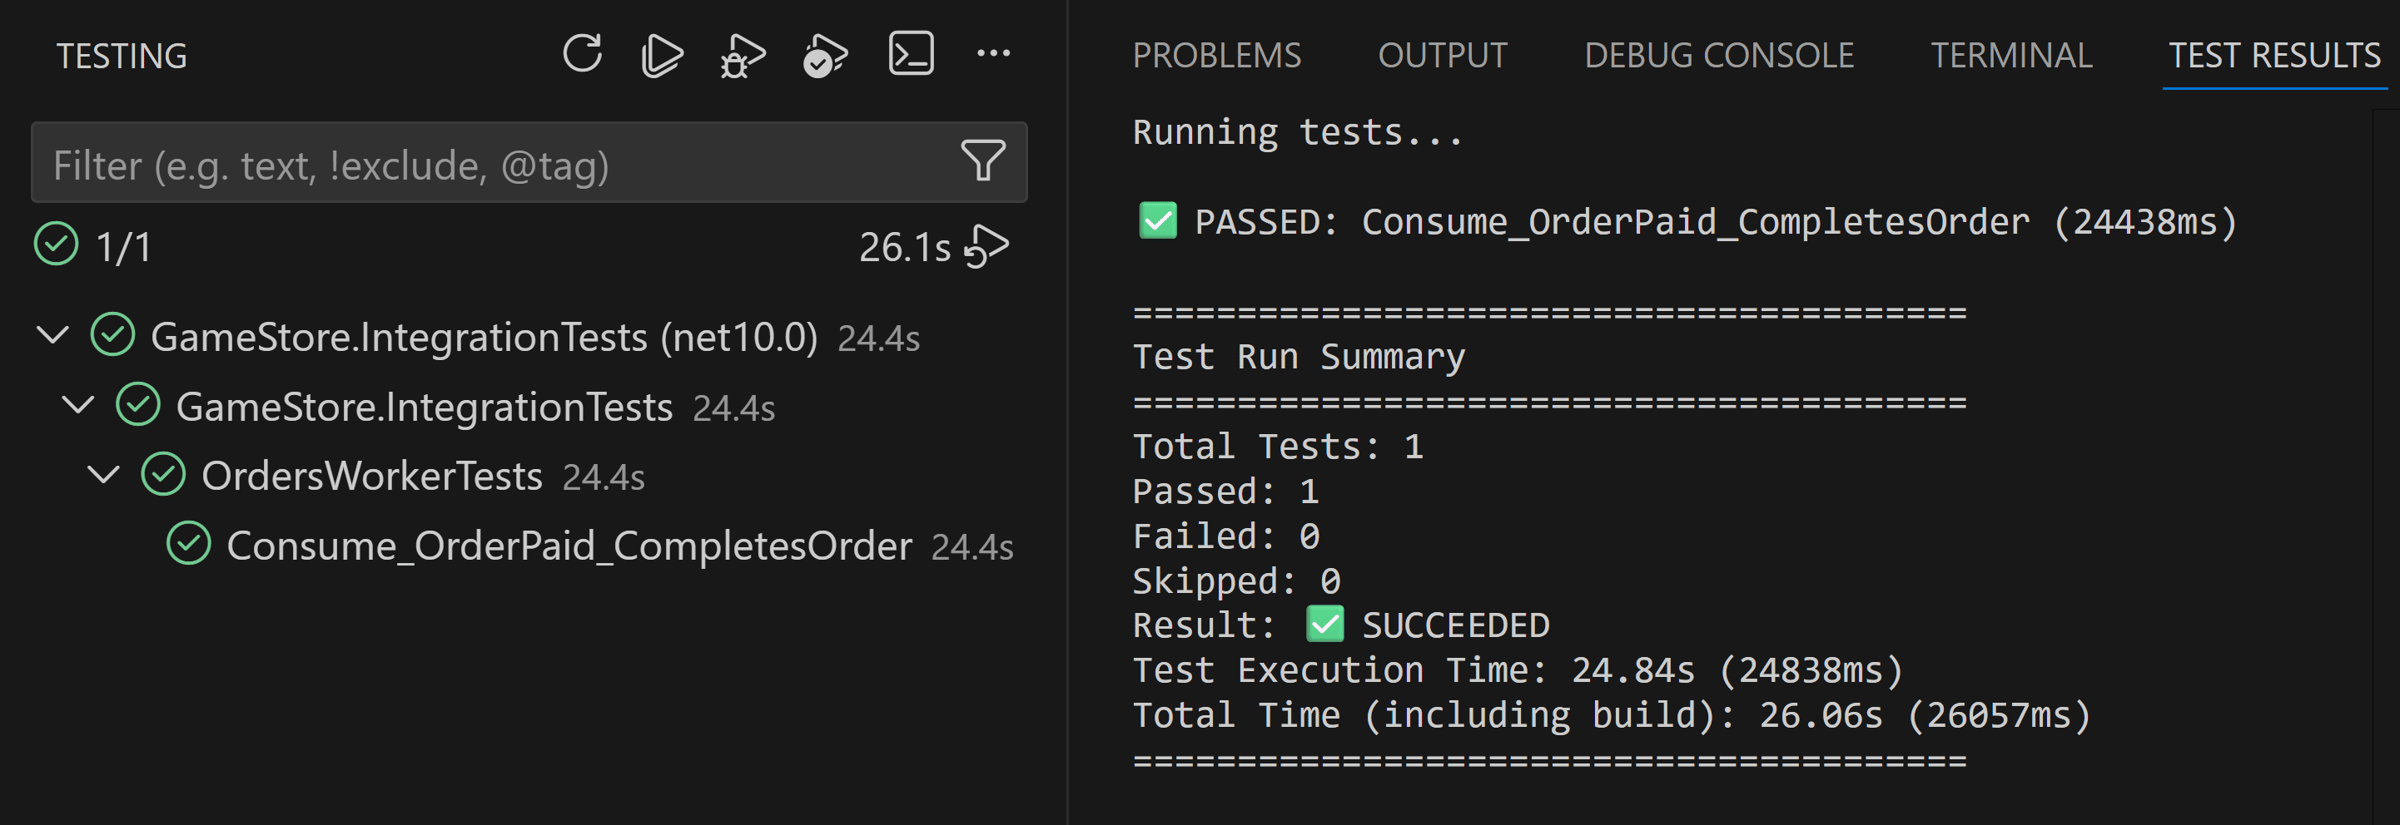
Task: Run all tests with the play icon
Action: pos(662,55)
